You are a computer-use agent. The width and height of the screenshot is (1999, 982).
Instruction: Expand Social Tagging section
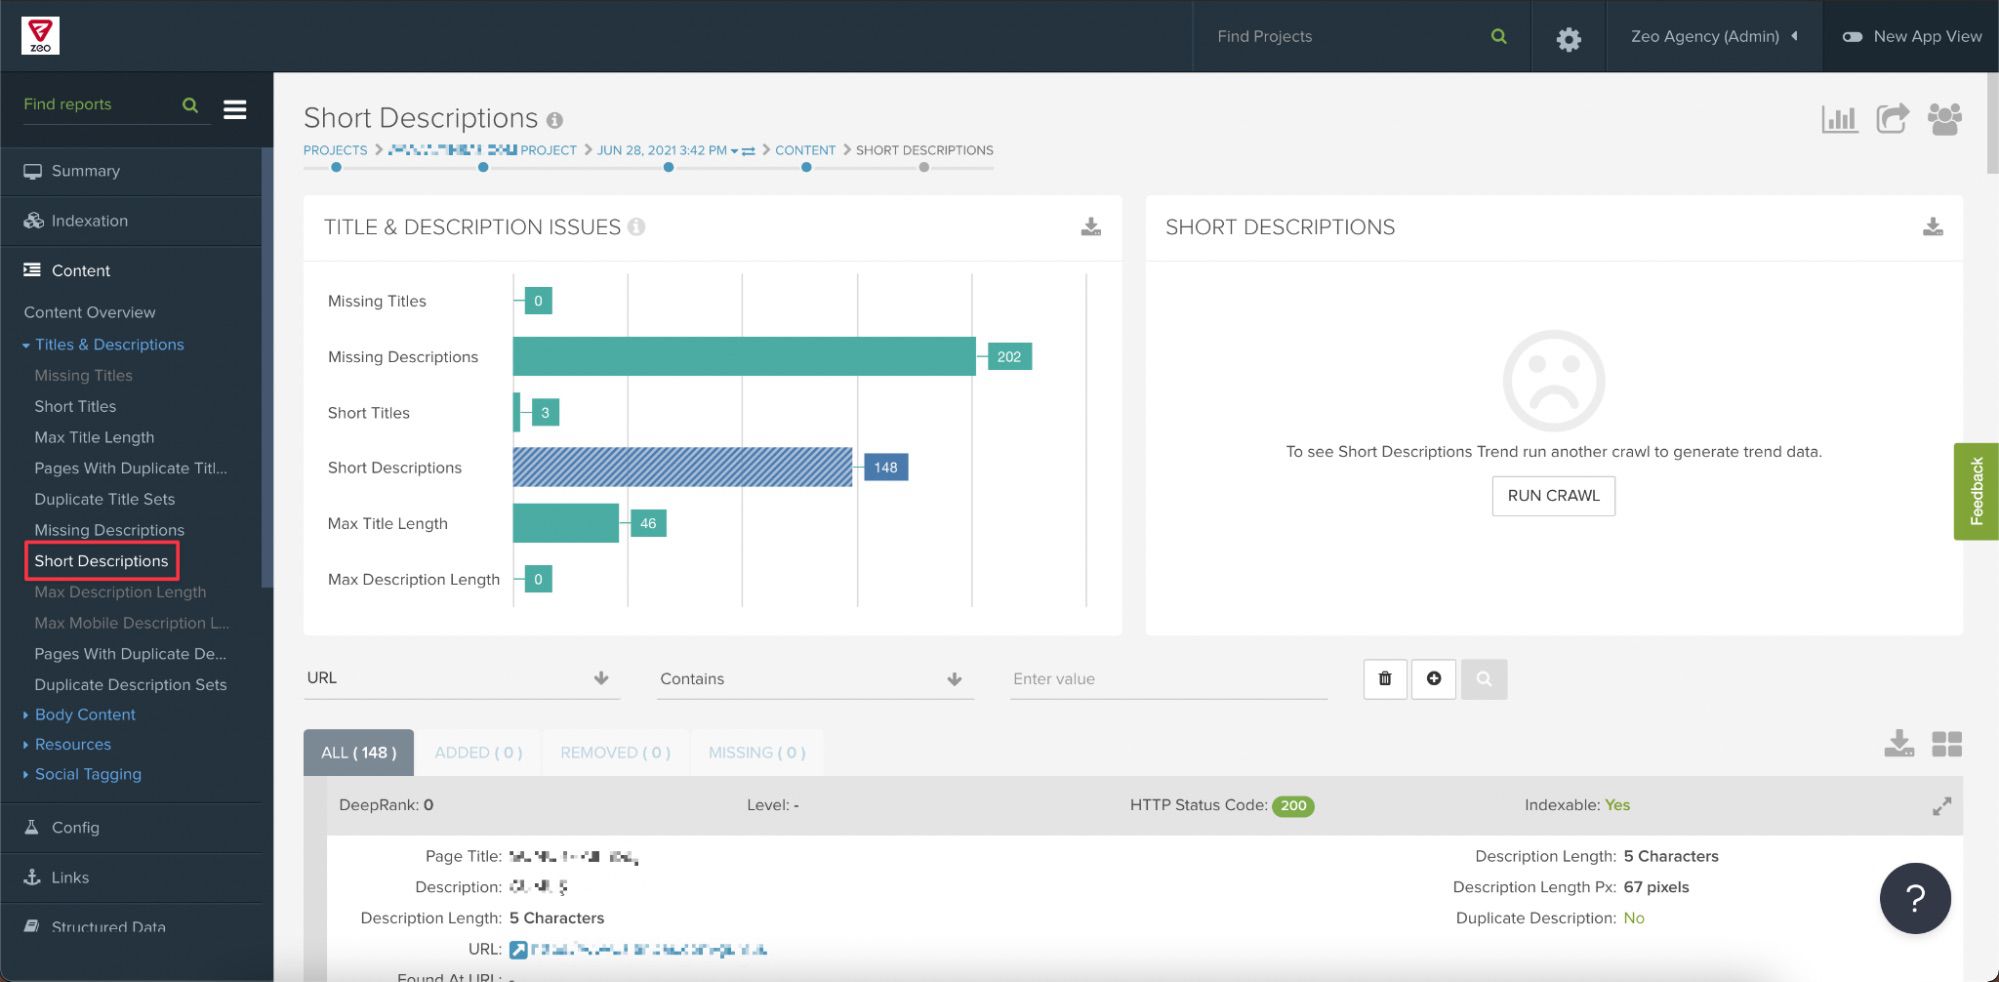82,775
